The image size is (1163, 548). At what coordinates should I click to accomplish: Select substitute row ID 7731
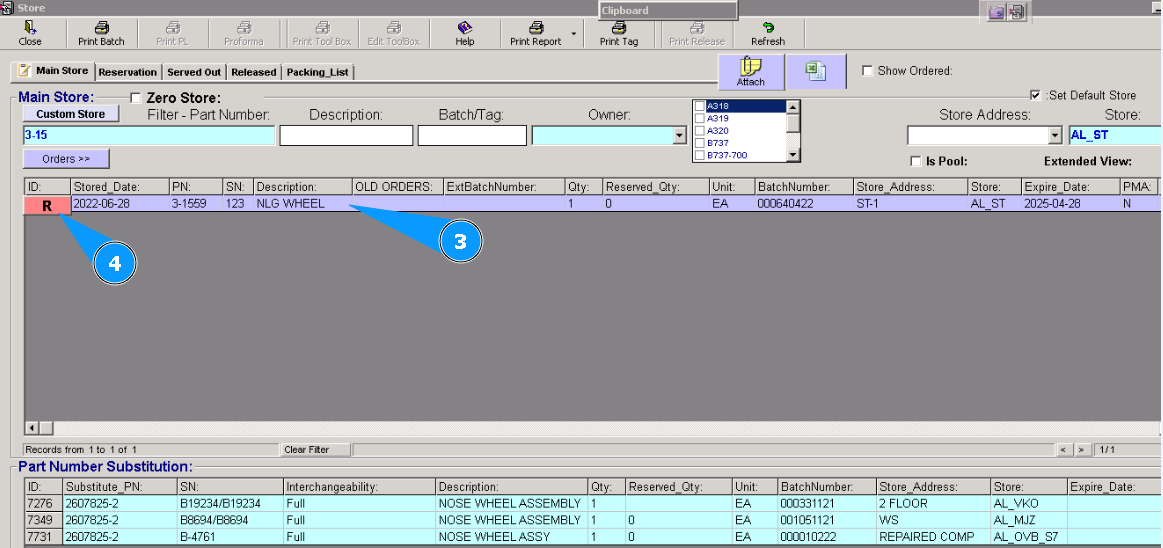click(x=43, y=536)
